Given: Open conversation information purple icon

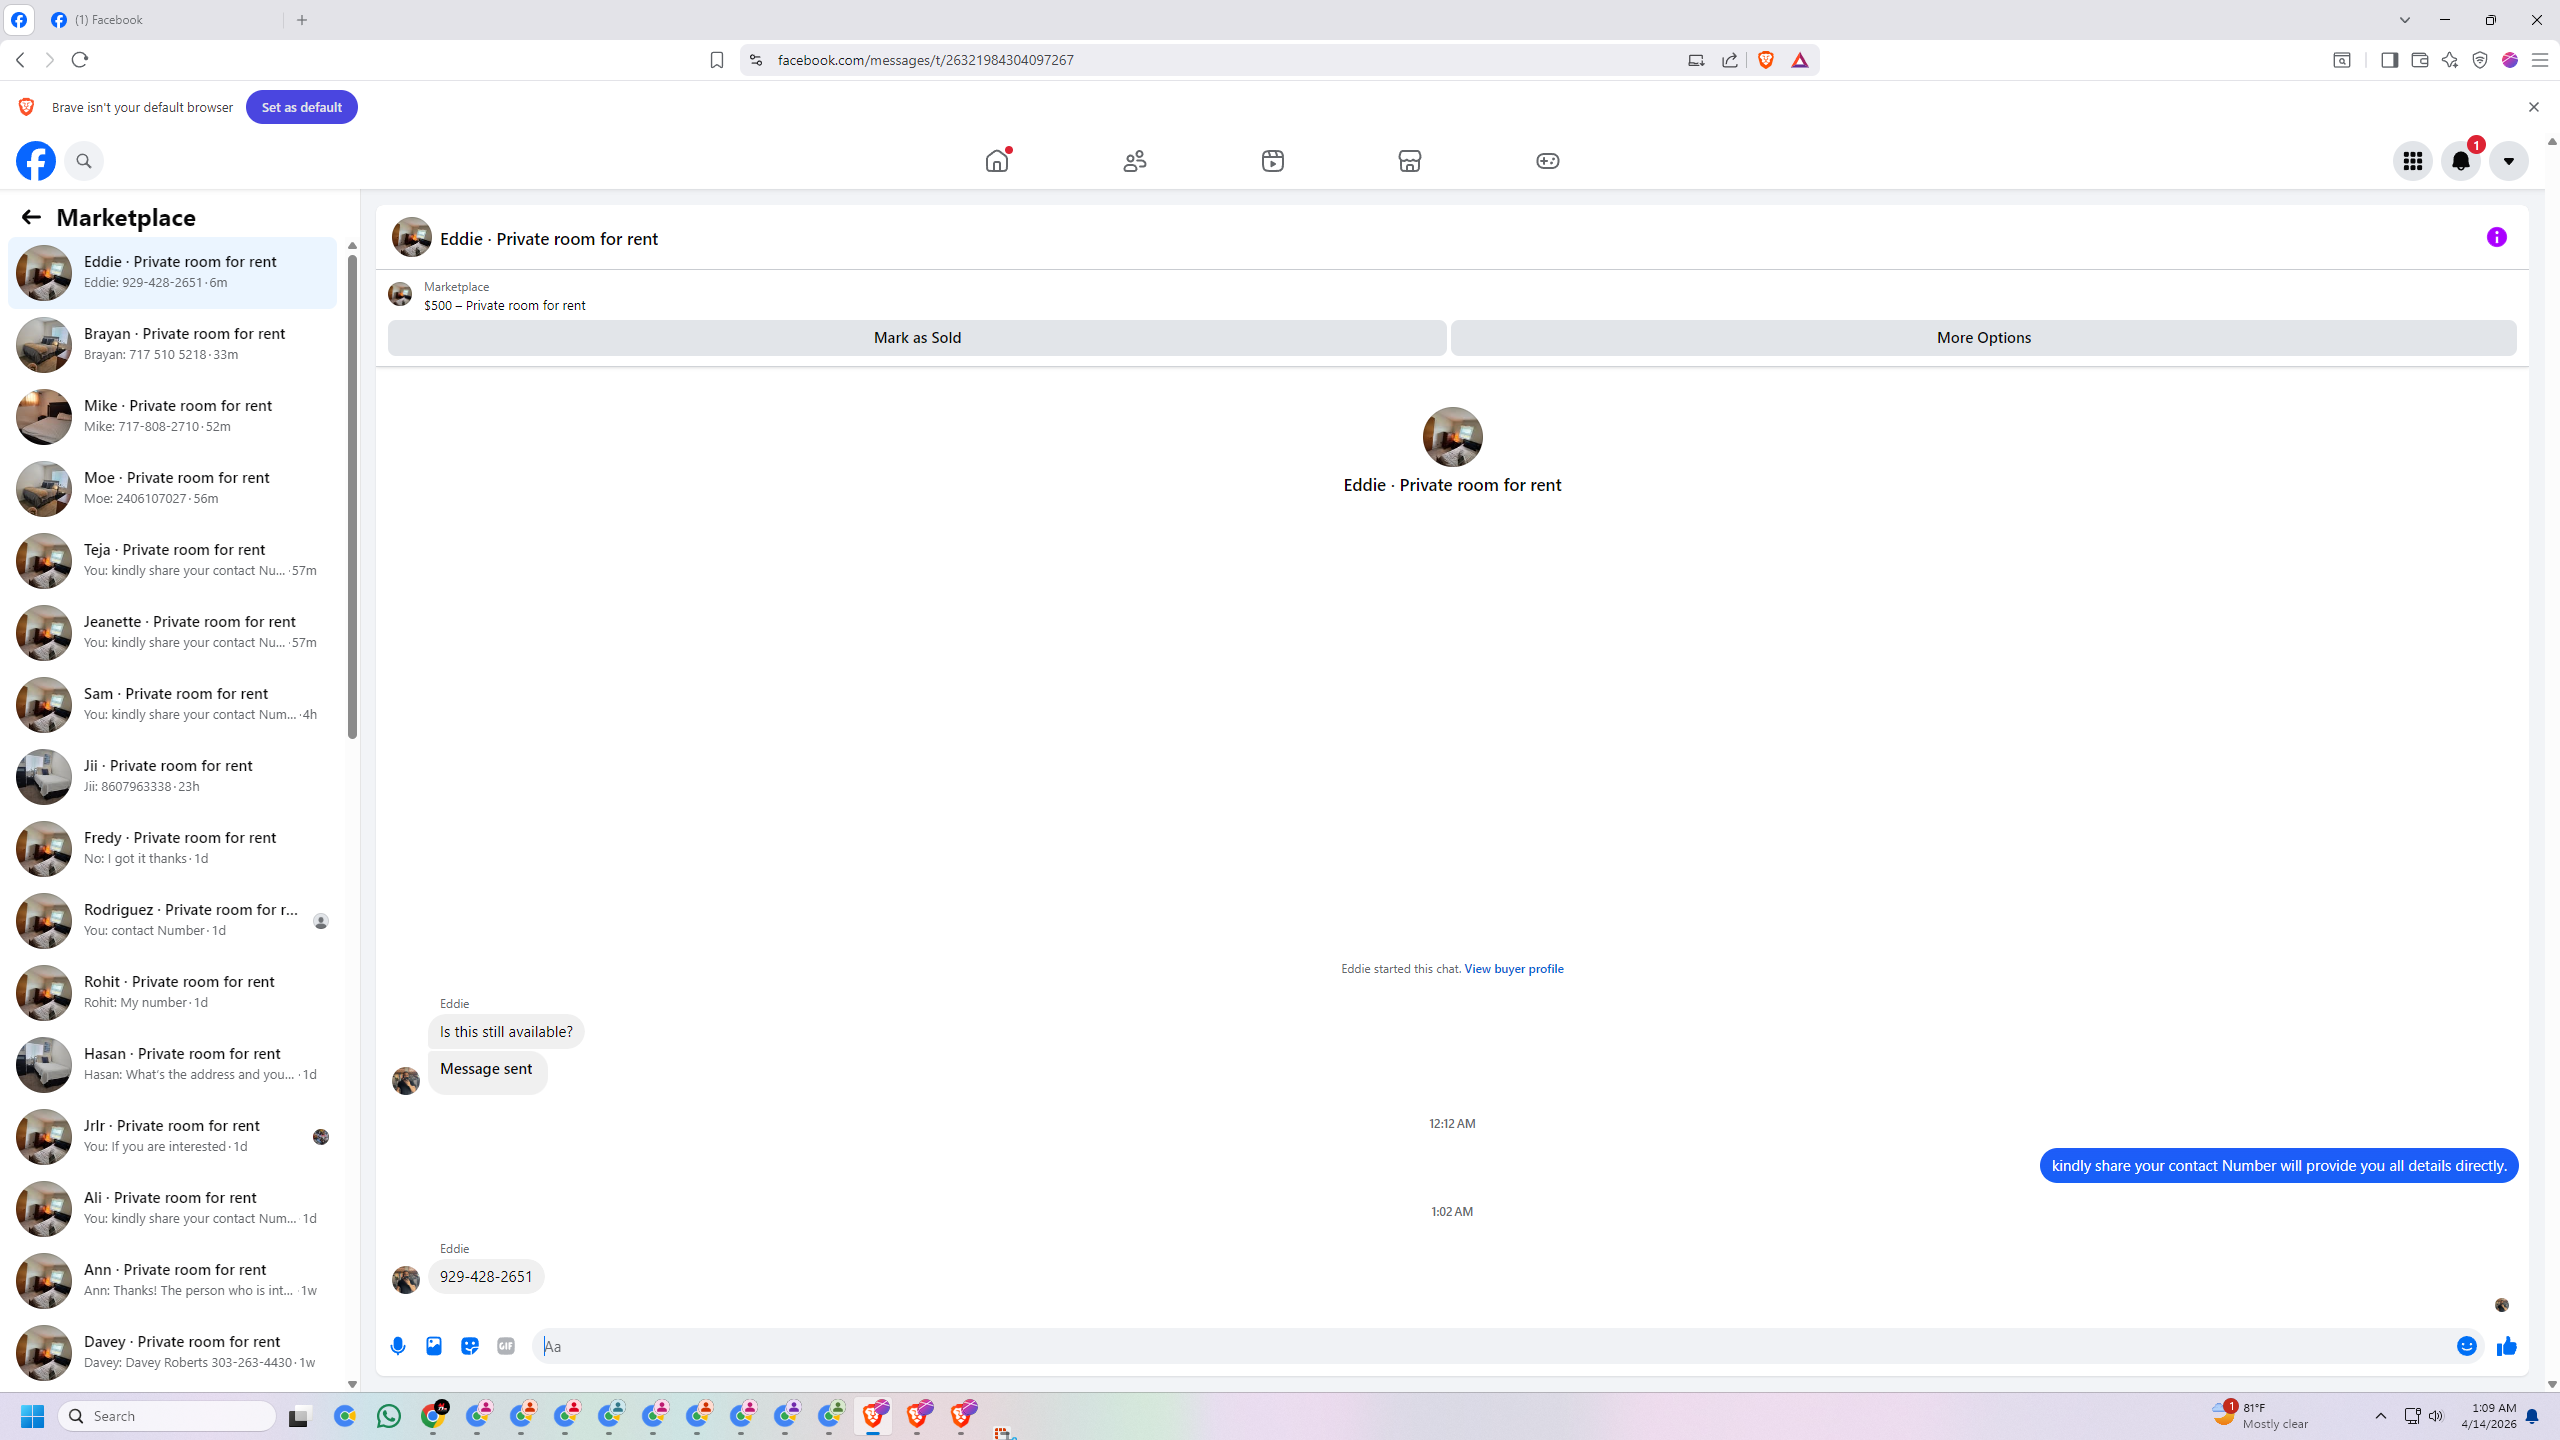Looking at the screenshot, I should [x=2497, y=237].
